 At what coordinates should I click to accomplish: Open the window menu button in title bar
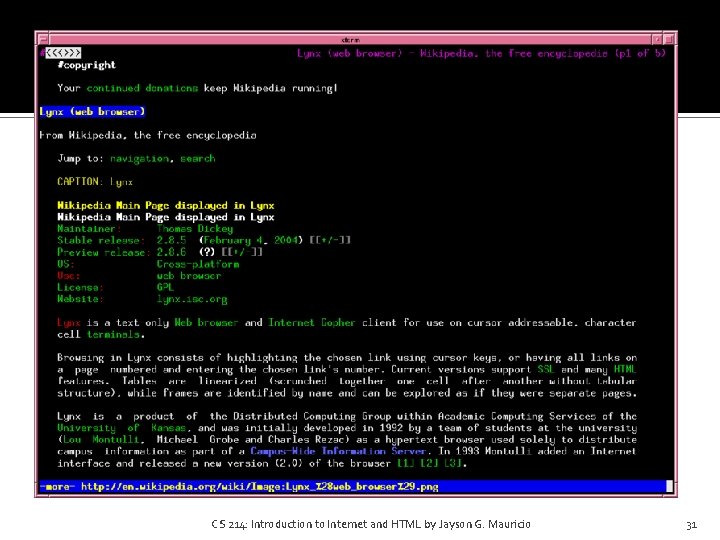(43, 39)
